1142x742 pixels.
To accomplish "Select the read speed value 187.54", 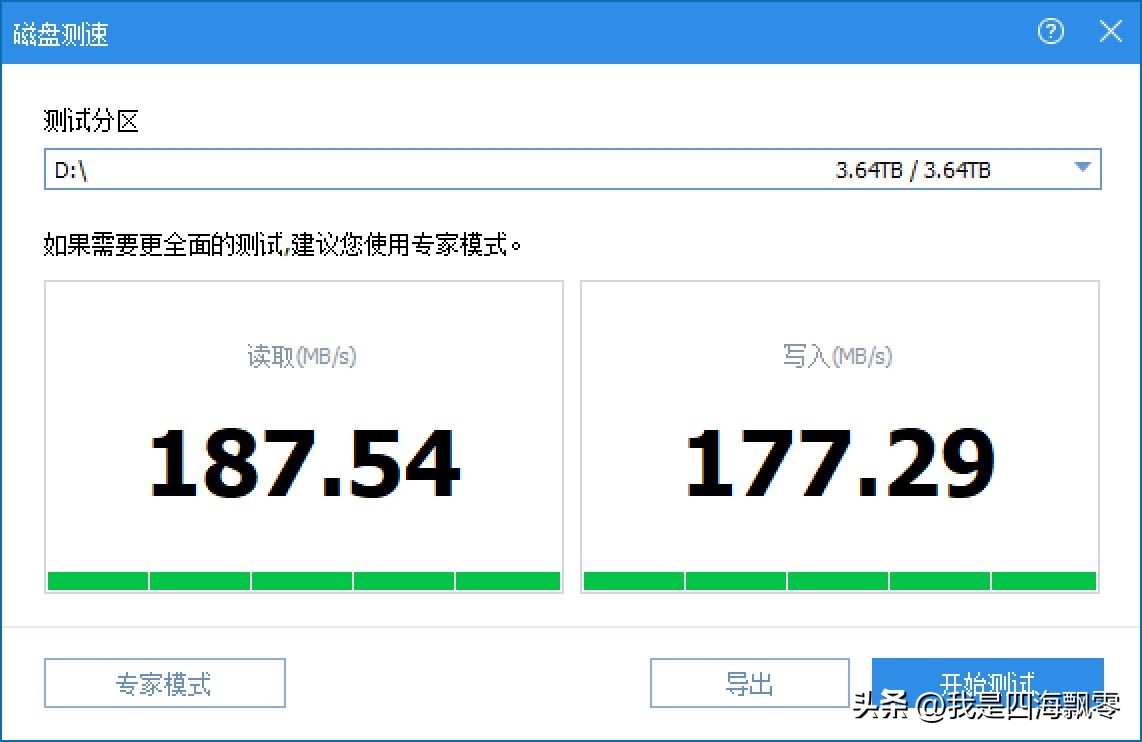I will [302, 460].
